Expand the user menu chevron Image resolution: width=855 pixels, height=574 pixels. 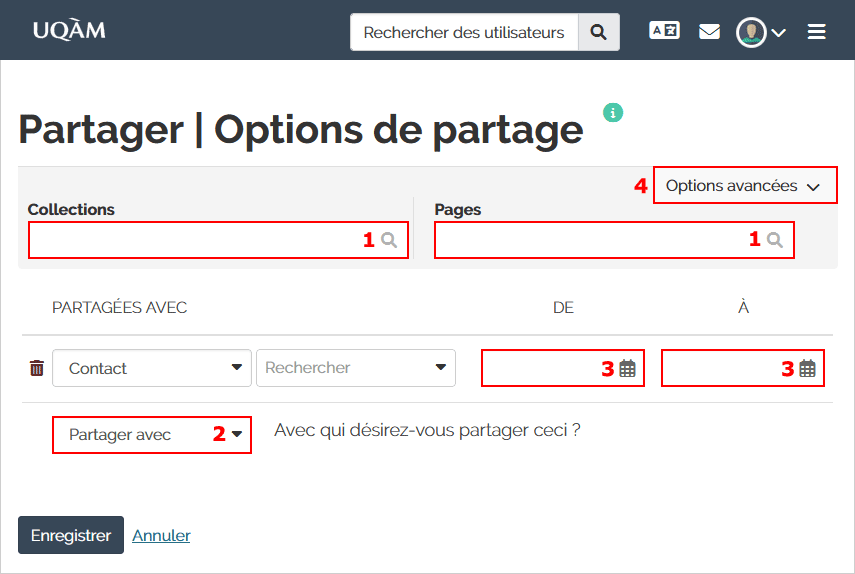tap(779, 33)
